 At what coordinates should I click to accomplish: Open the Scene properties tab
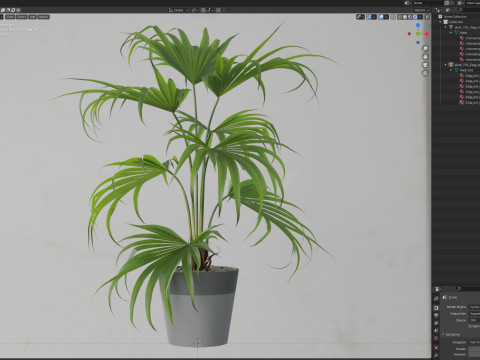click(x=436, y=330)
